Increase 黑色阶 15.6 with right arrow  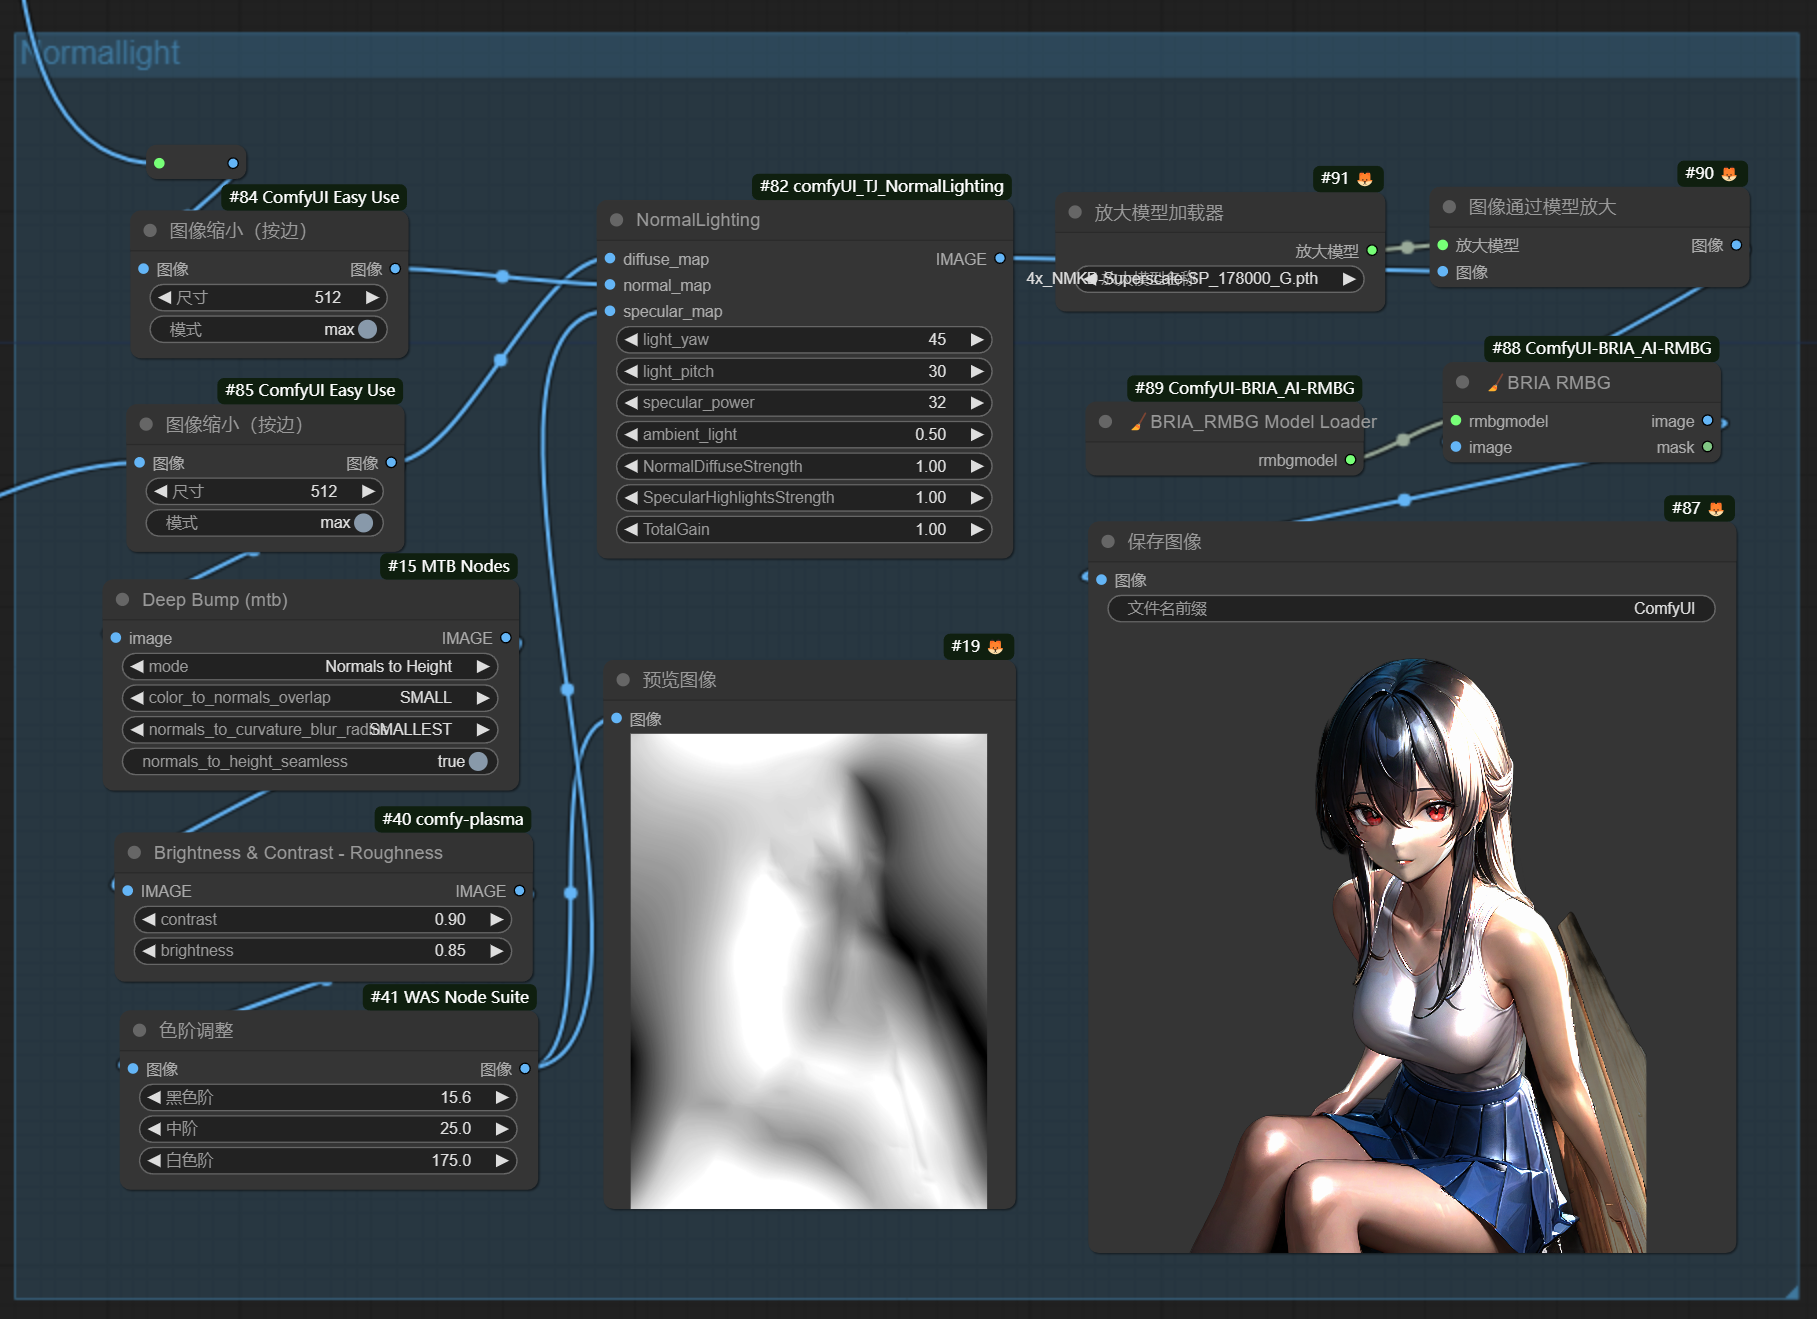tap(502, 1098)
